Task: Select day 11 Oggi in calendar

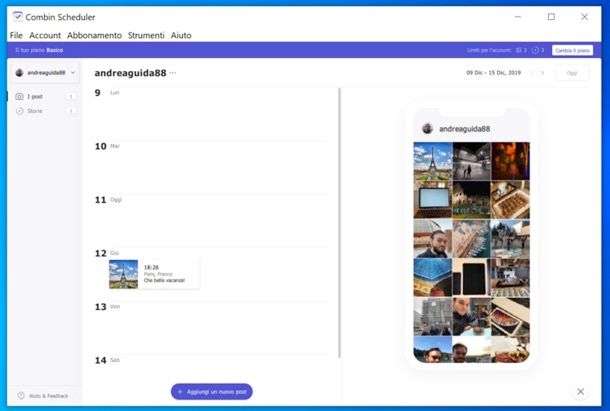Action: [x=109, y=200]
